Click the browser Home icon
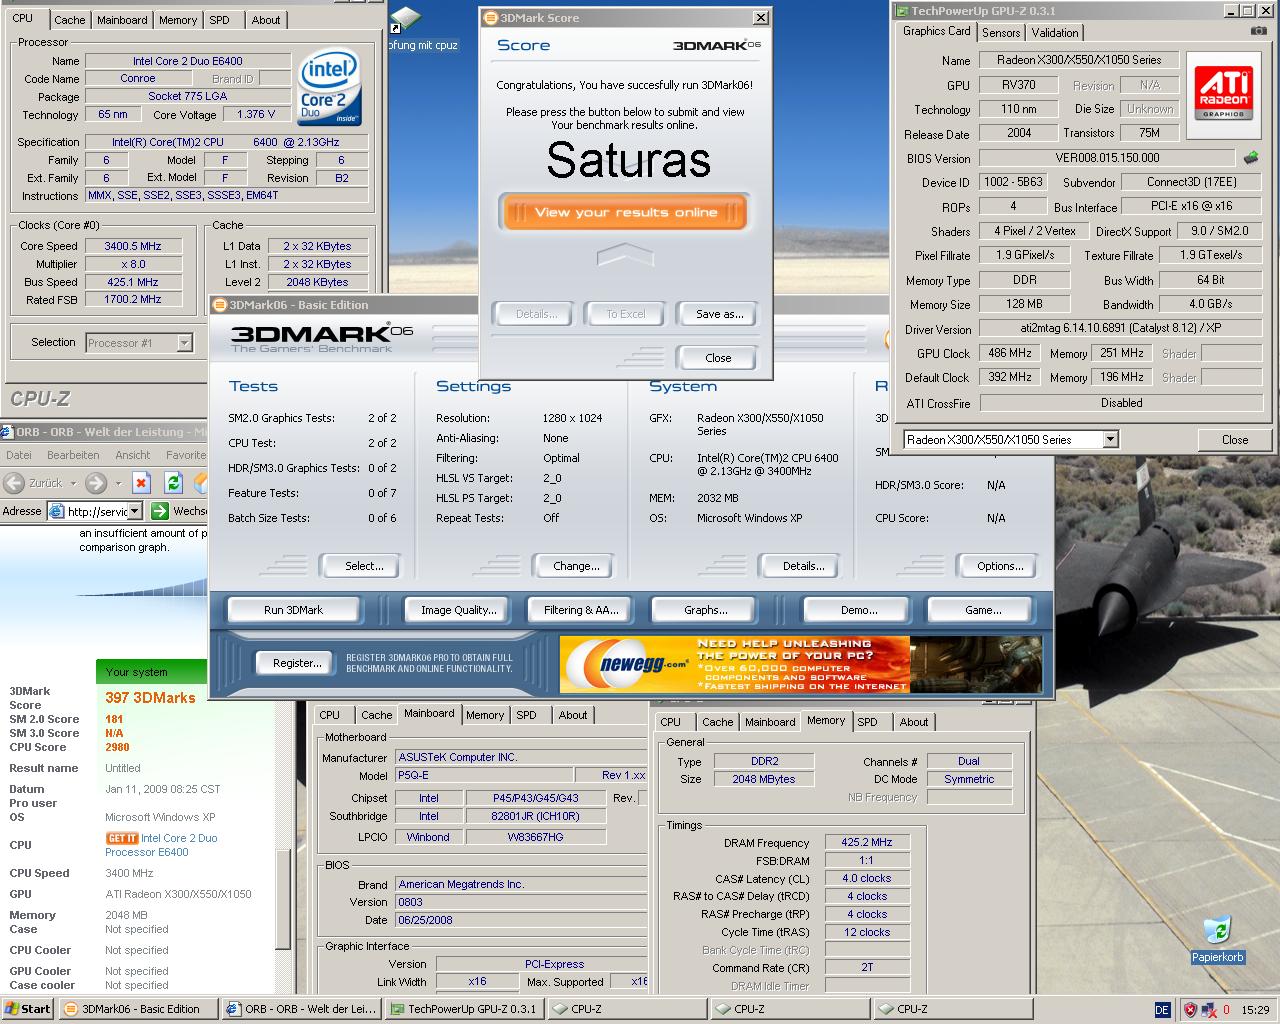This screenshot has height=1024, width=1280. (200, 483)
